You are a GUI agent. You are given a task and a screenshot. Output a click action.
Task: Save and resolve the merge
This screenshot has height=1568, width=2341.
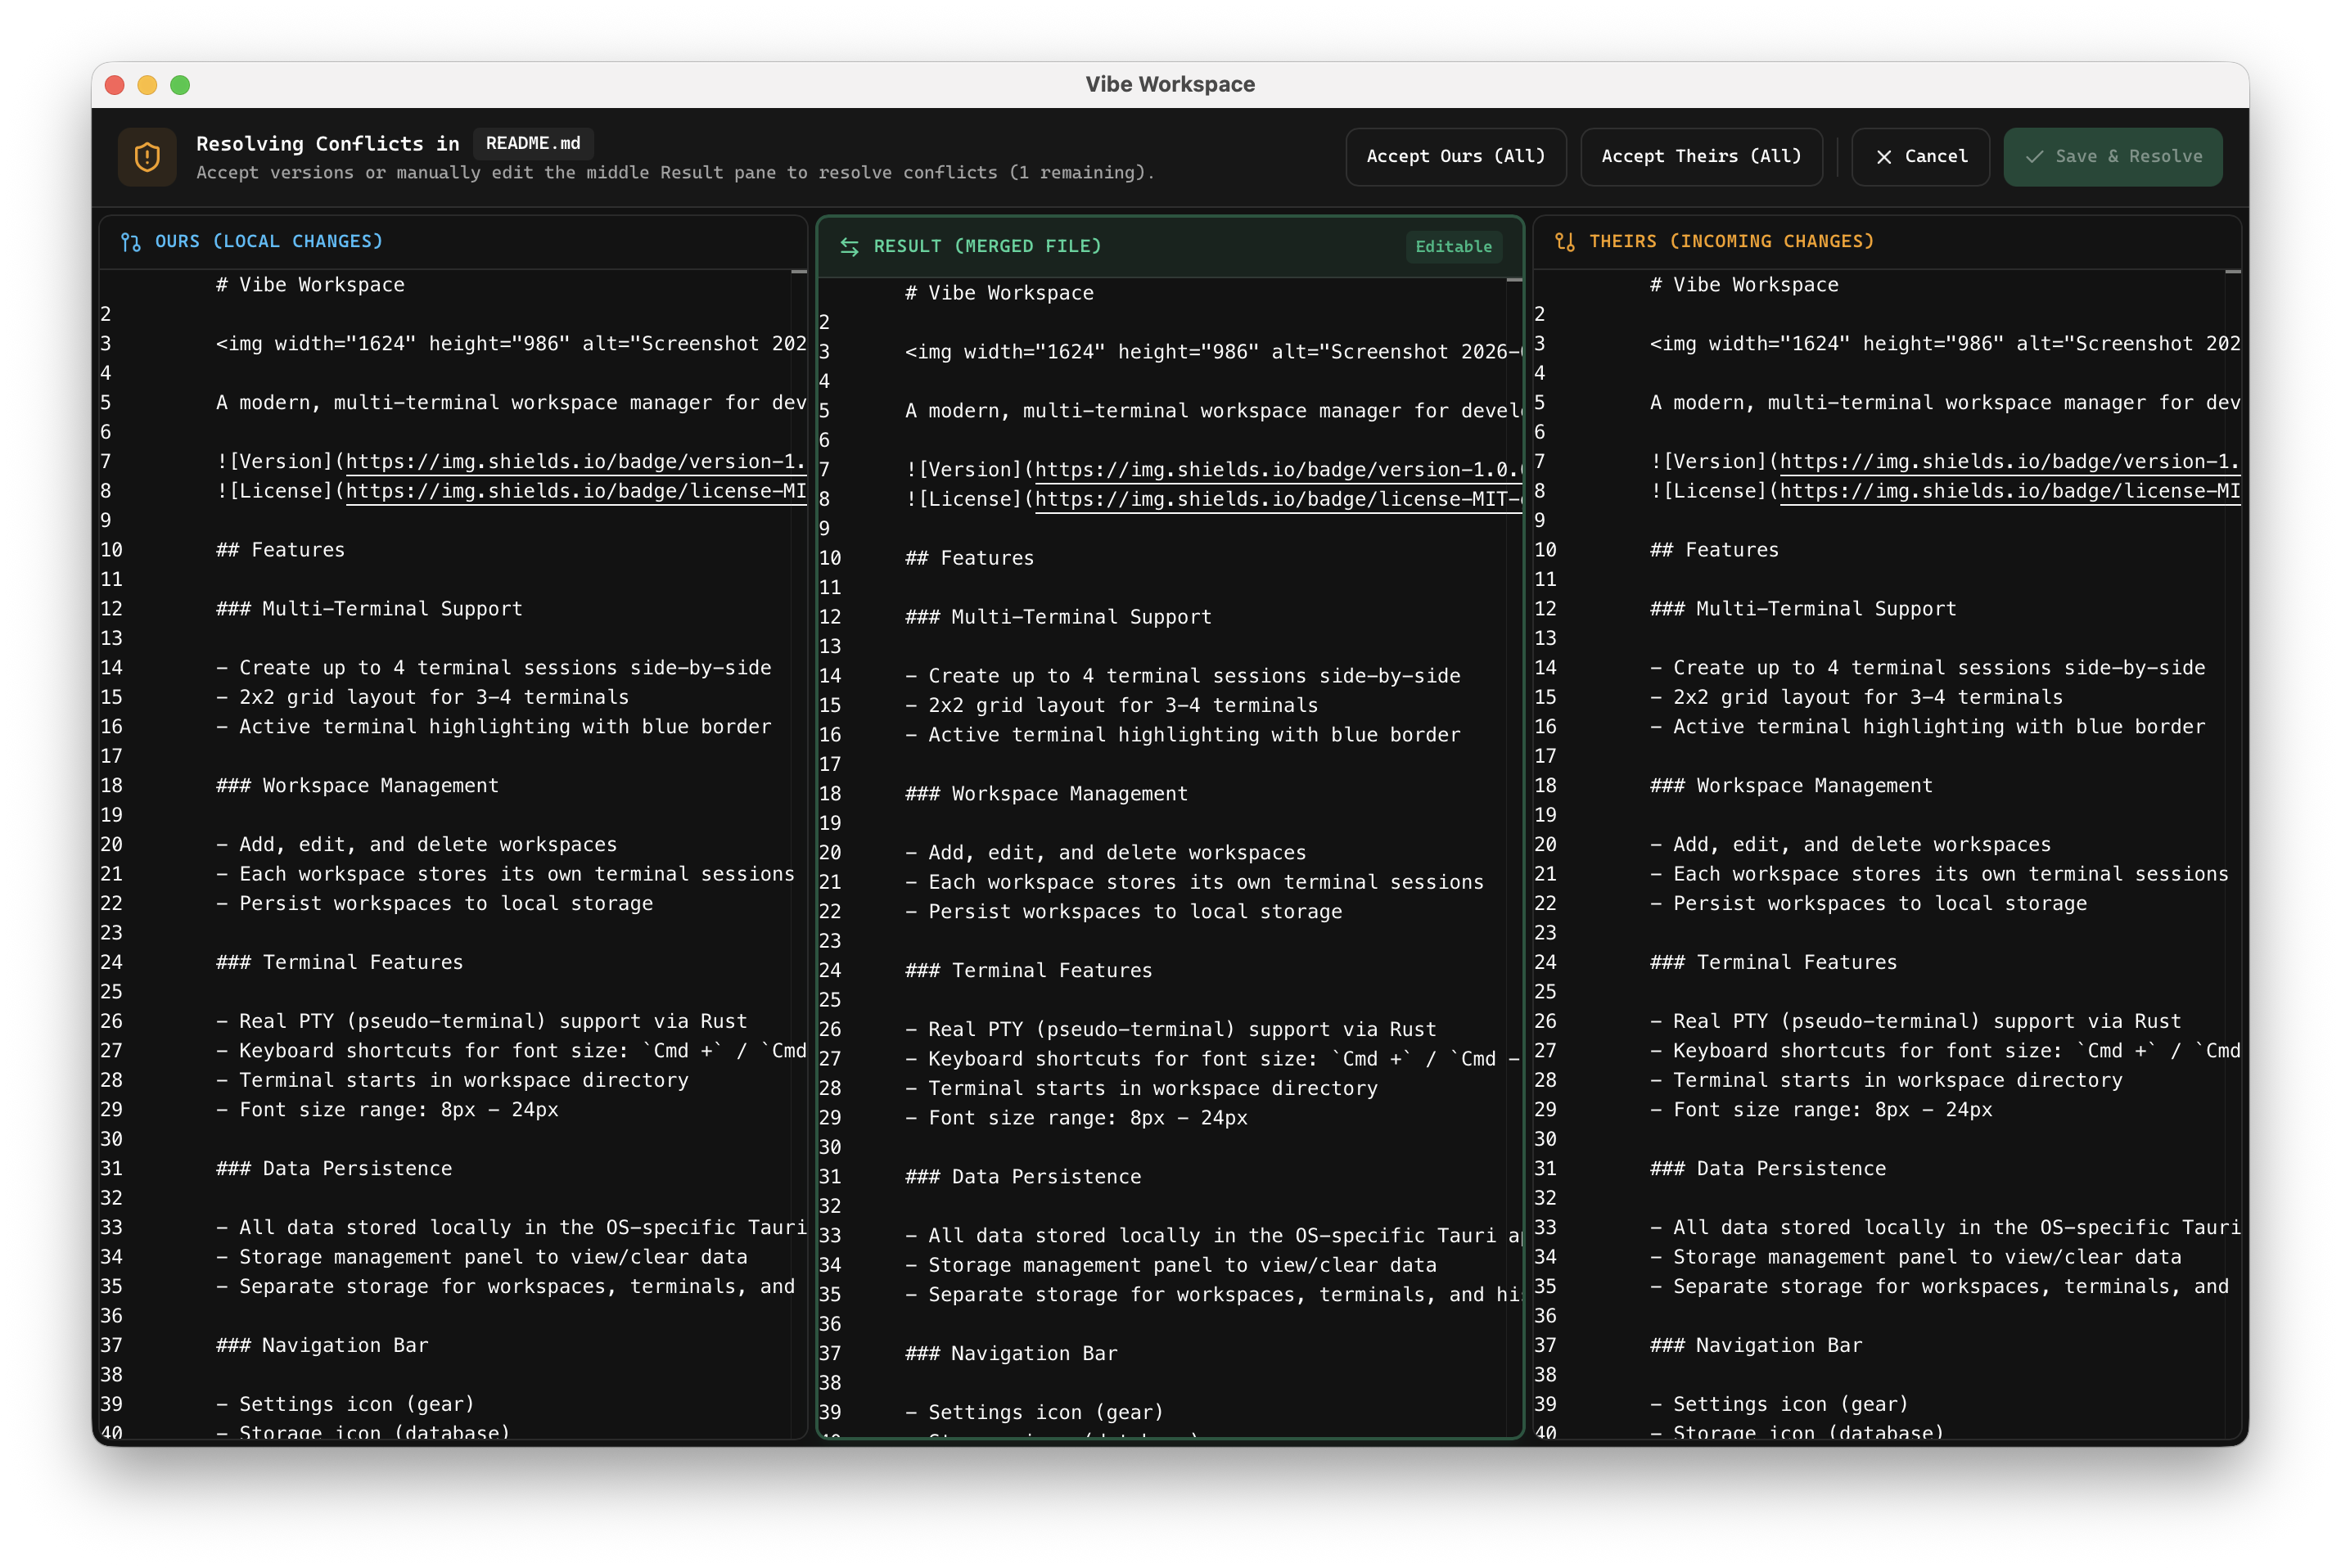pyautogui.click(x=2113, y=157)
